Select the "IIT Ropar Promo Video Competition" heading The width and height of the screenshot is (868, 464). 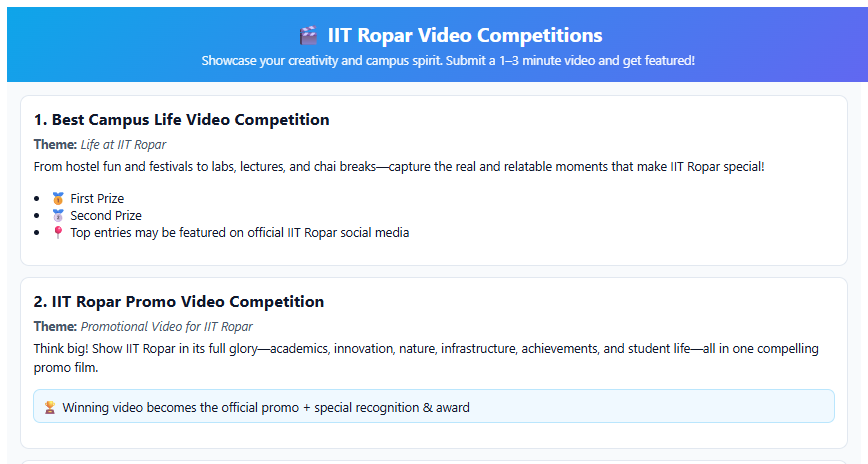coord(178,302)
